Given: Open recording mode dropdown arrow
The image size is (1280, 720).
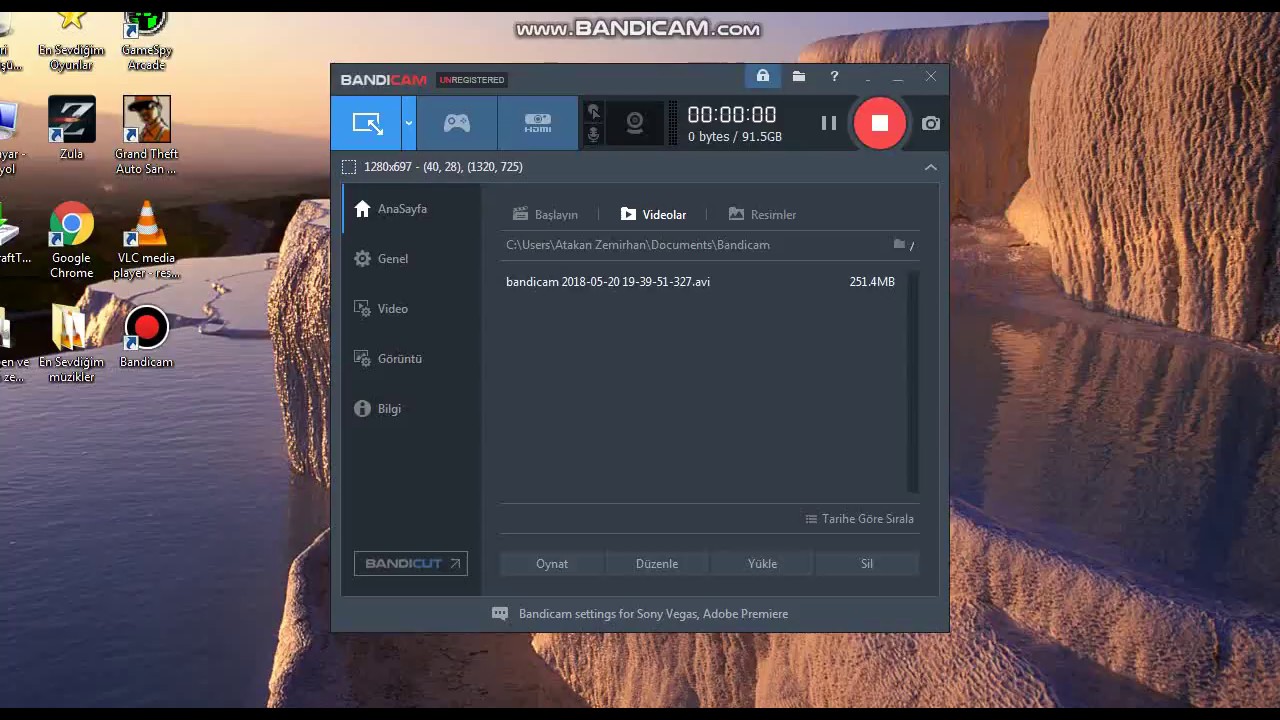Looking at the screenshot, I should pos(408,123).
